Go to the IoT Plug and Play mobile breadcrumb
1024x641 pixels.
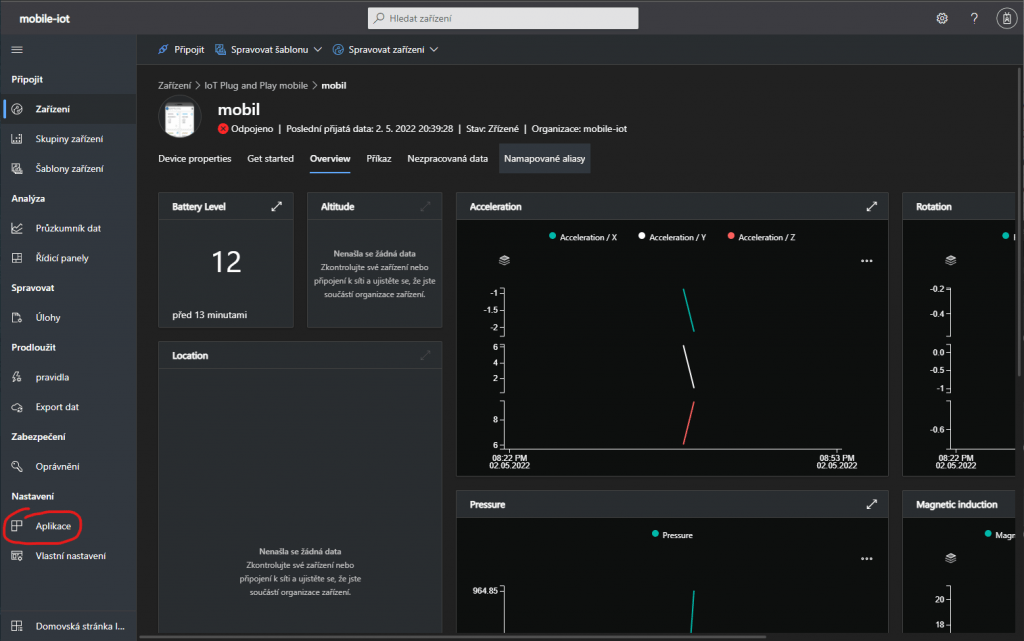(256, 85)
